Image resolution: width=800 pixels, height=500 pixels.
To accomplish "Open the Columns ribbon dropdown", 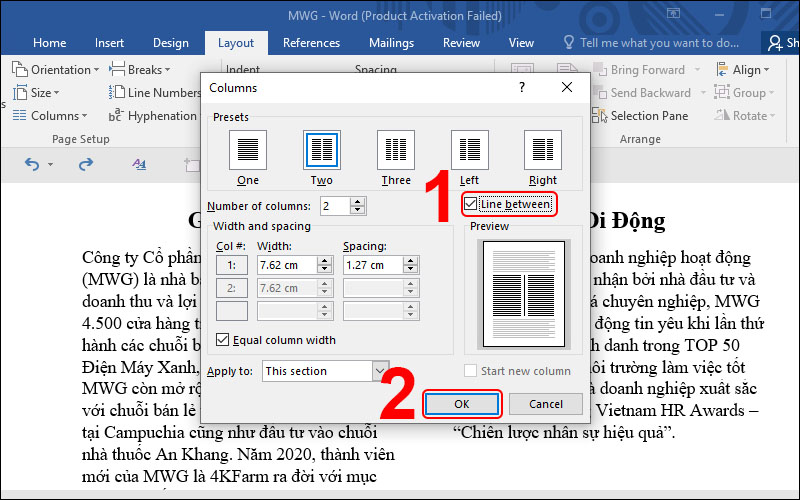I will point(49,116).
